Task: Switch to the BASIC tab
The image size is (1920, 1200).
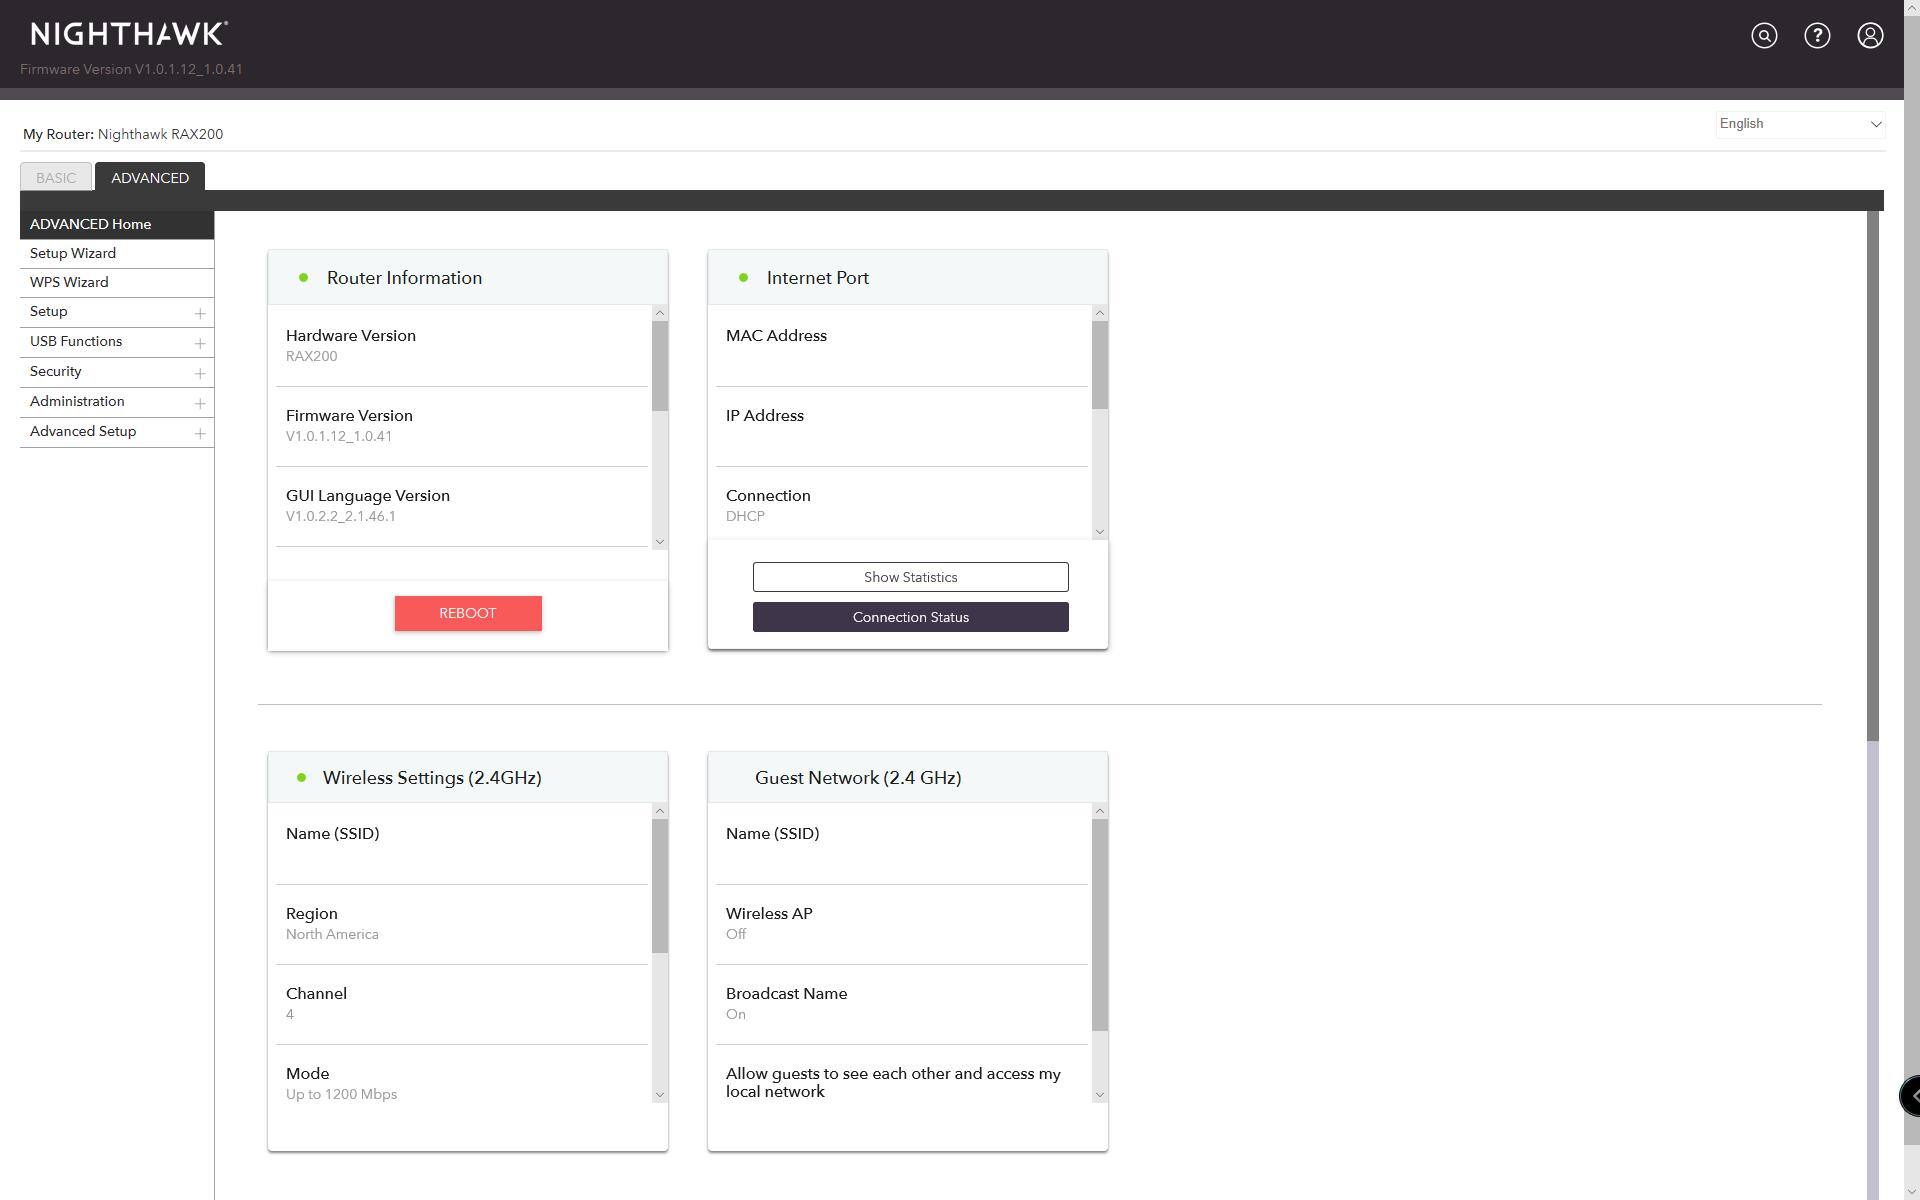Action: 56,178
